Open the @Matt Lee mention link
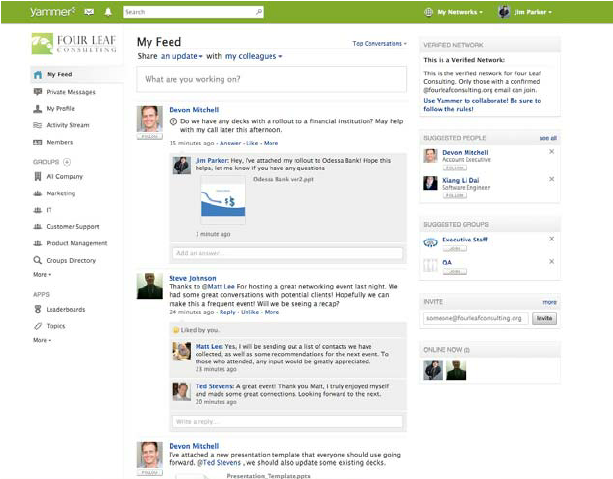The height and width of the screenshot is (479, 613). (x=218, y=286)
